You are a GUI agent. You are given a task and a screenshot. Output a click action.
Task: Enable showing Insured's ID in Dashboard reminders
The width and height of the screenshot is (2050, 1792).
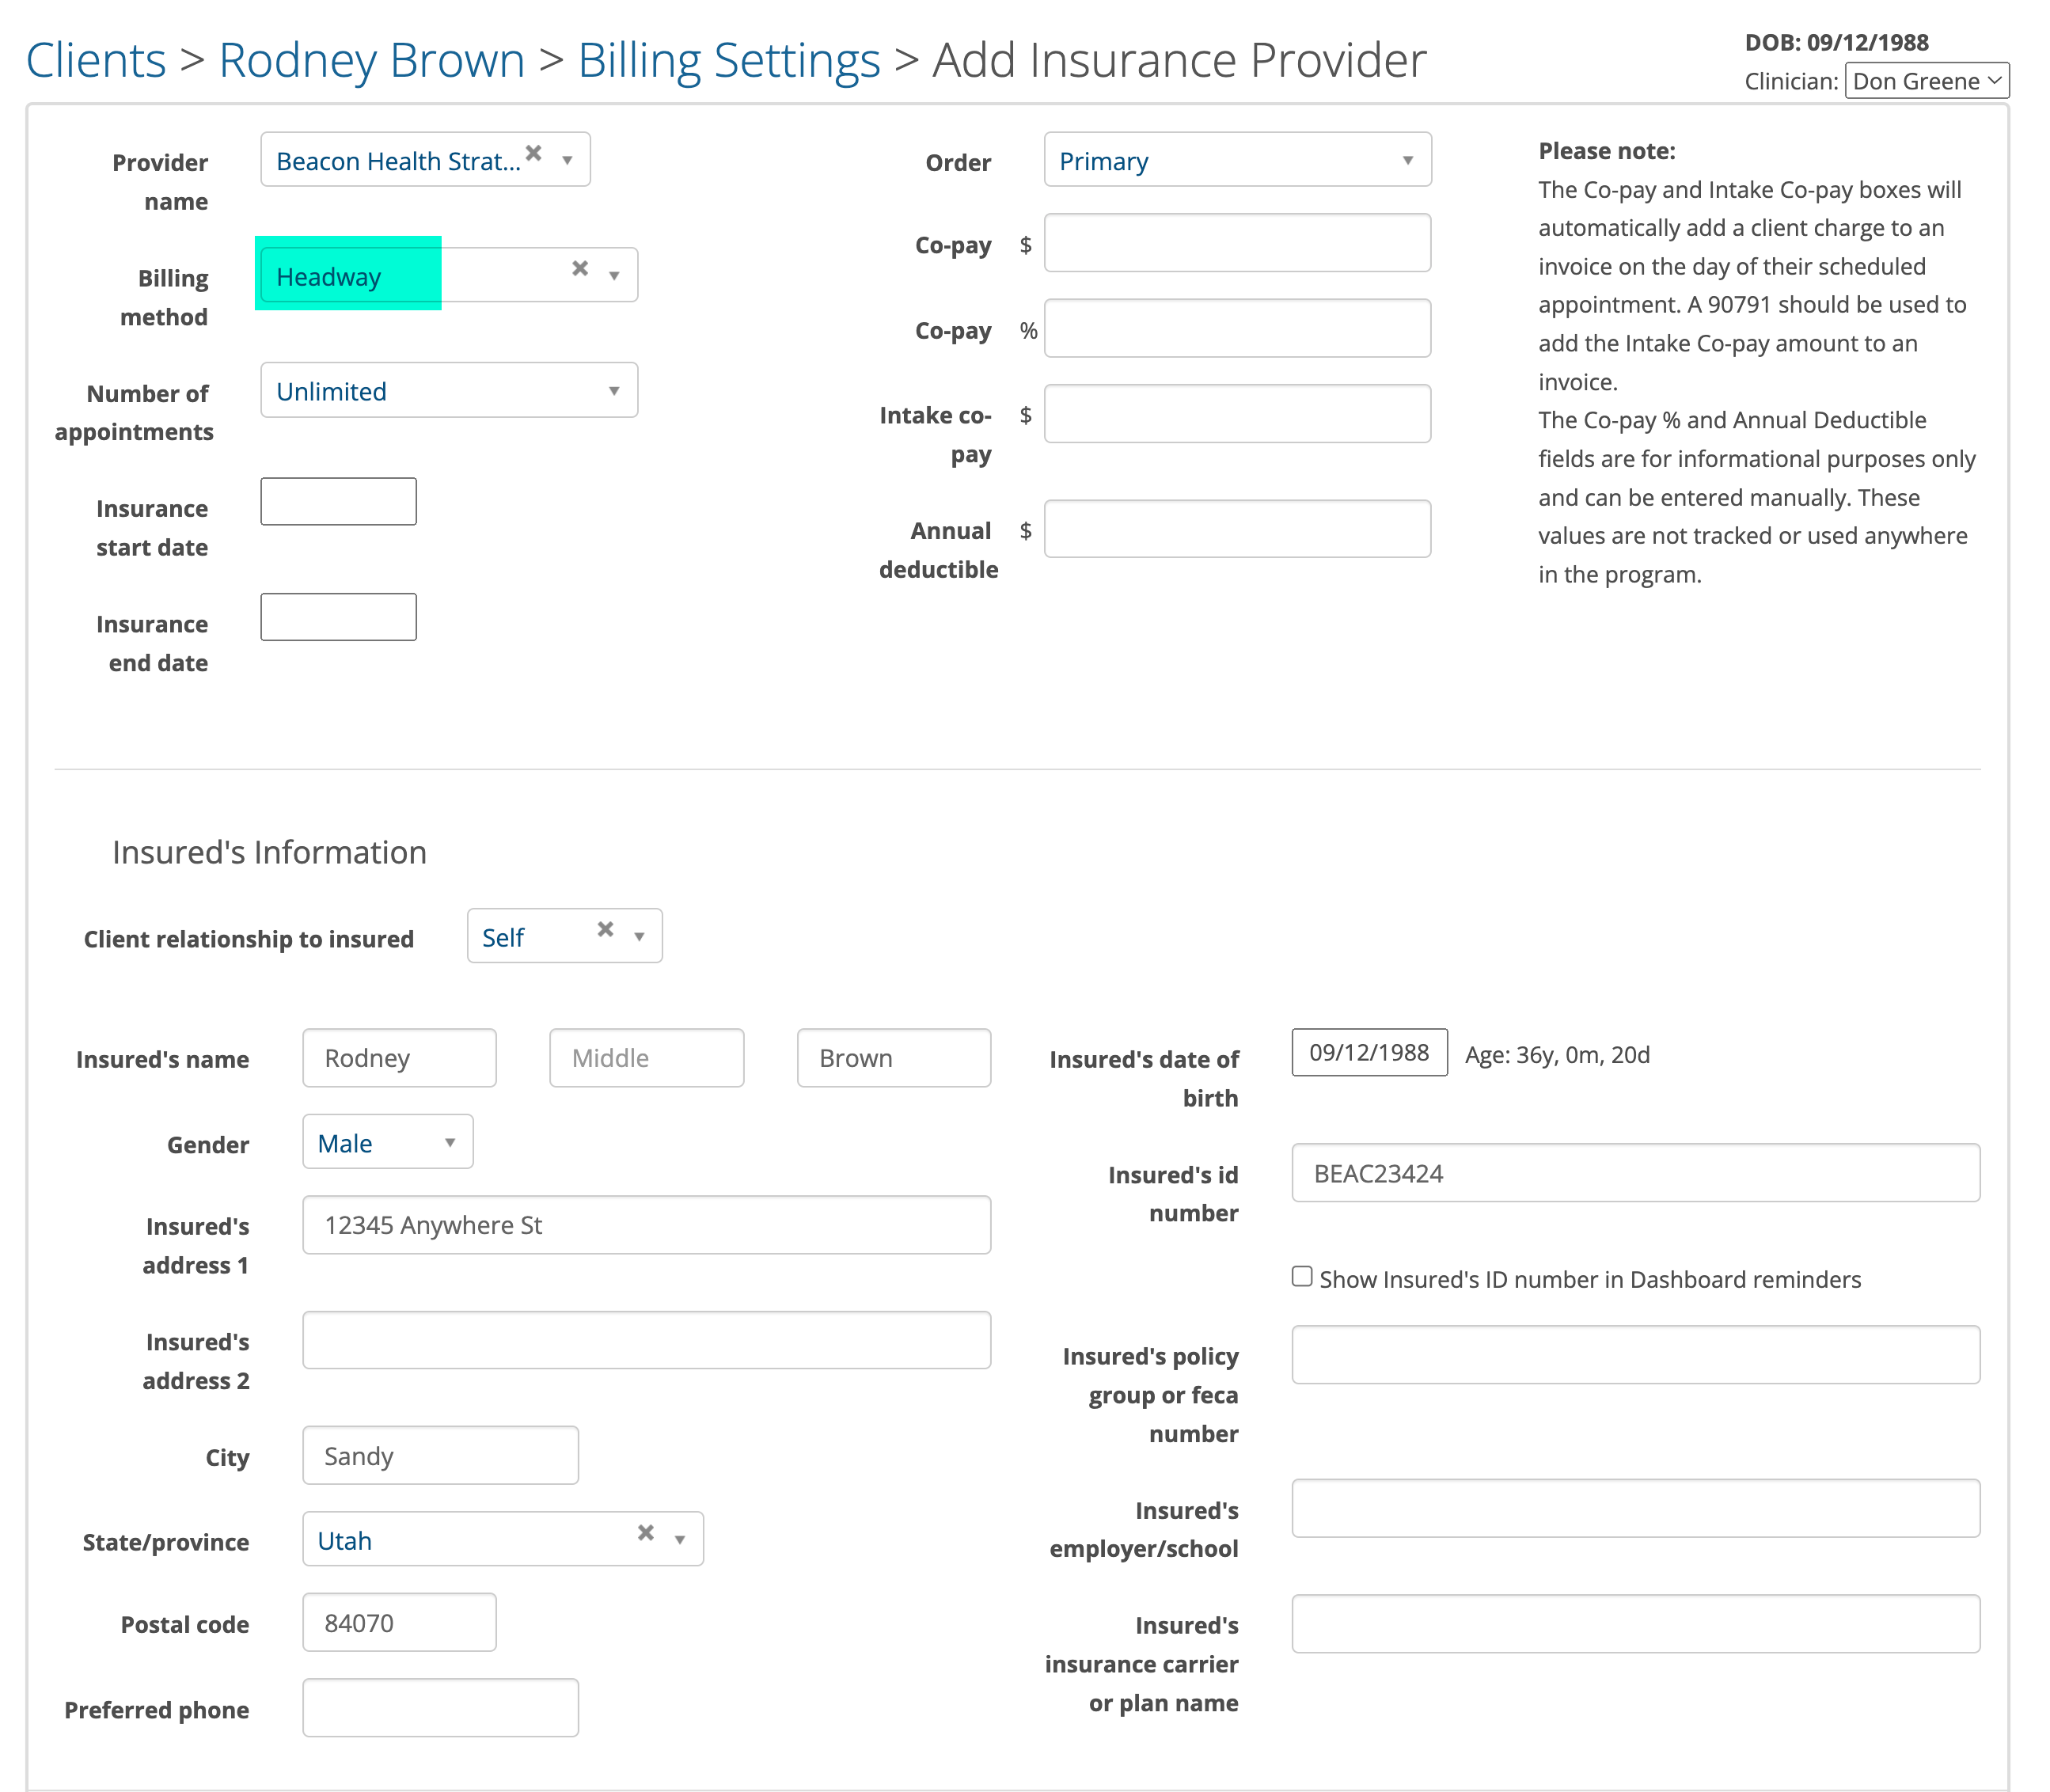click(1301, 1277)
